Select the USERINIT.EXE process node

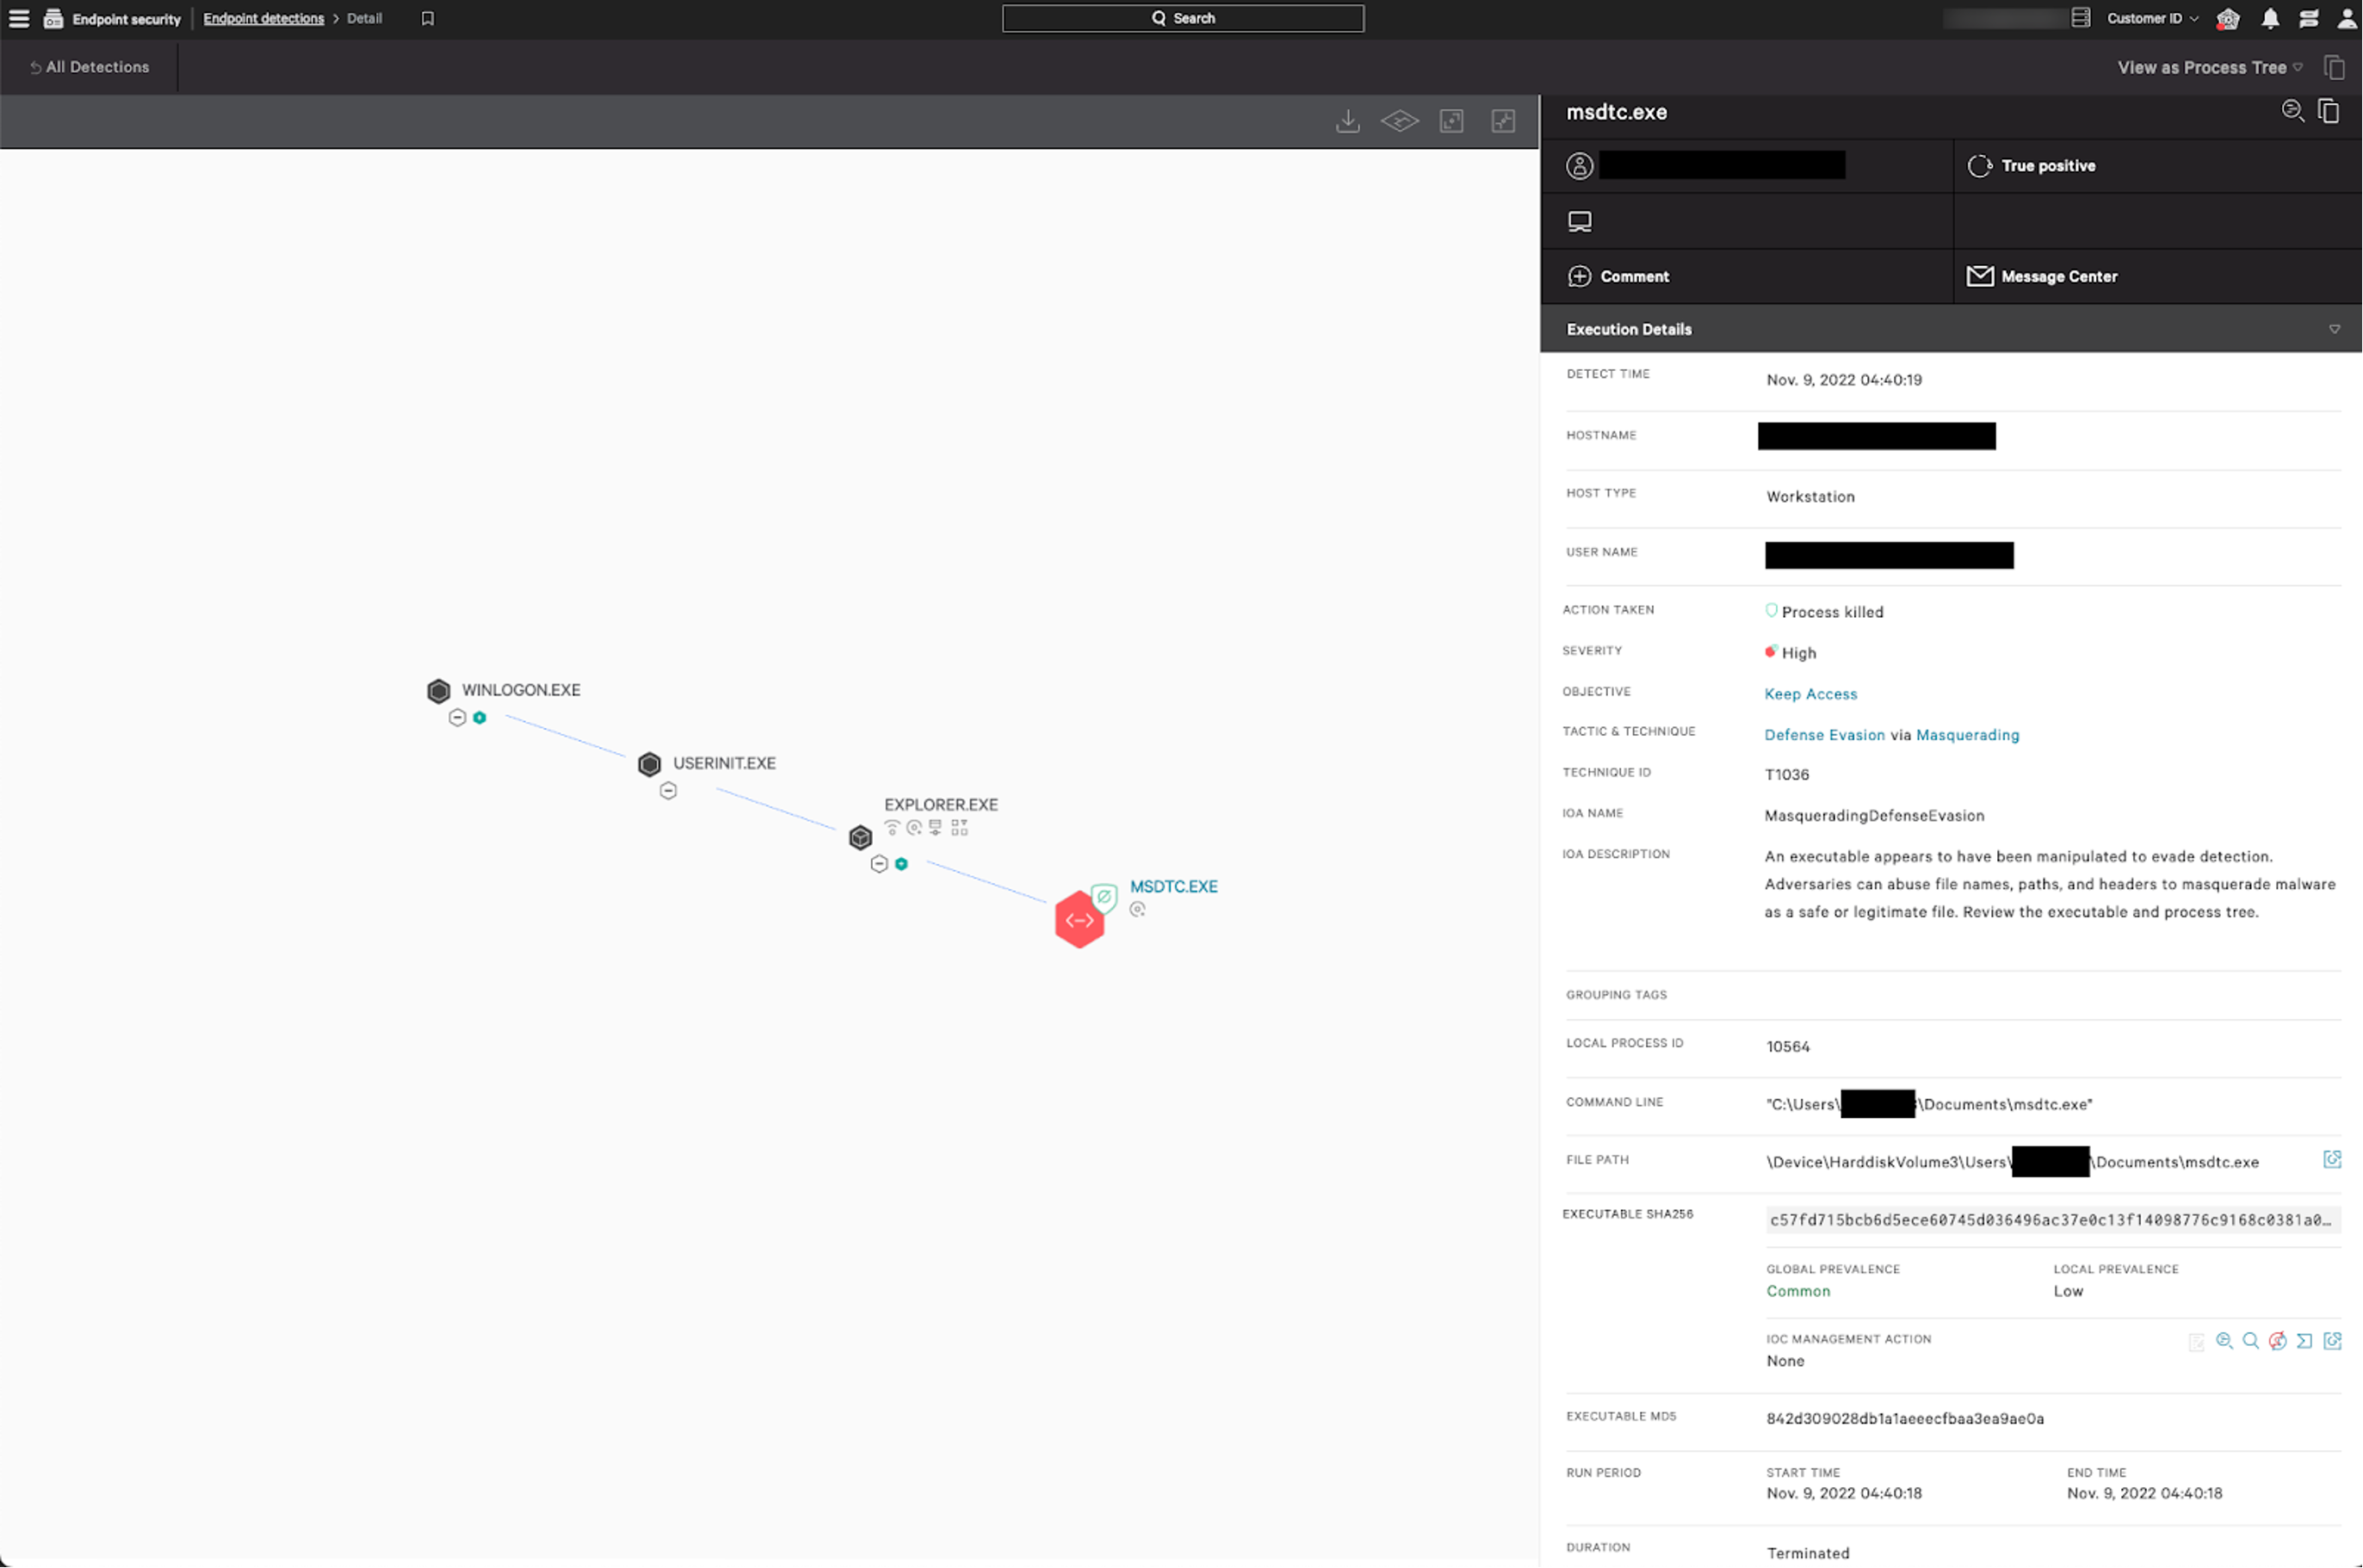click(649, 765)
